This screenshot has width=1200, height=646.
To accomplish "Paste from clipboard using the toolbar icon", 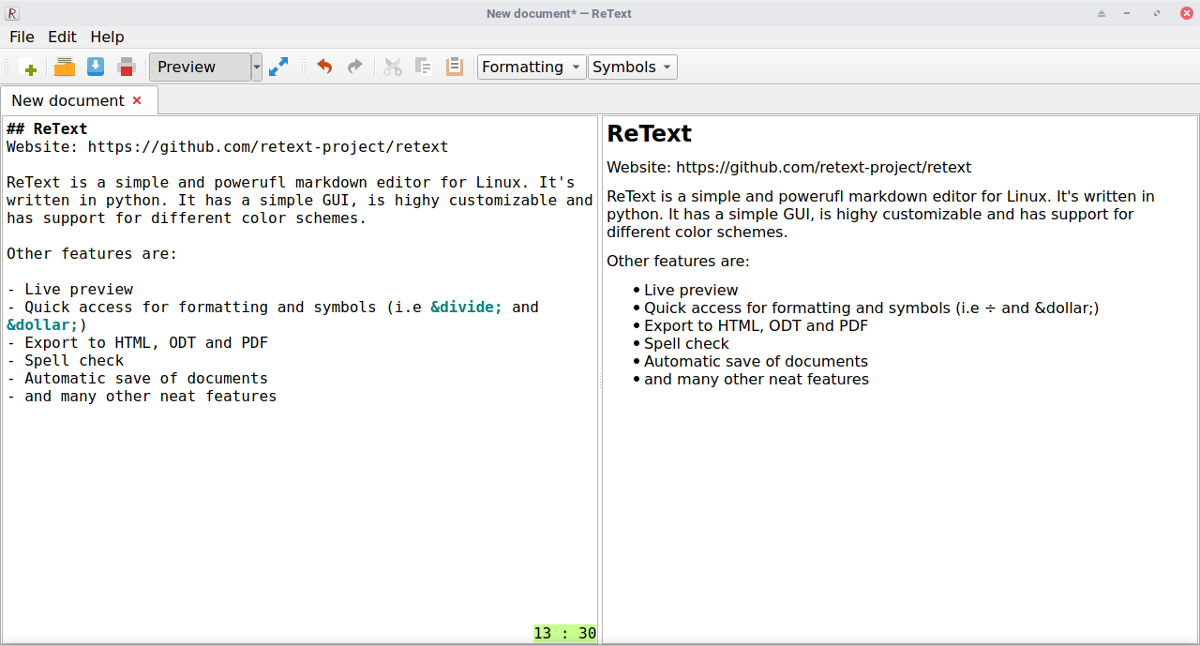I will 454,67.
